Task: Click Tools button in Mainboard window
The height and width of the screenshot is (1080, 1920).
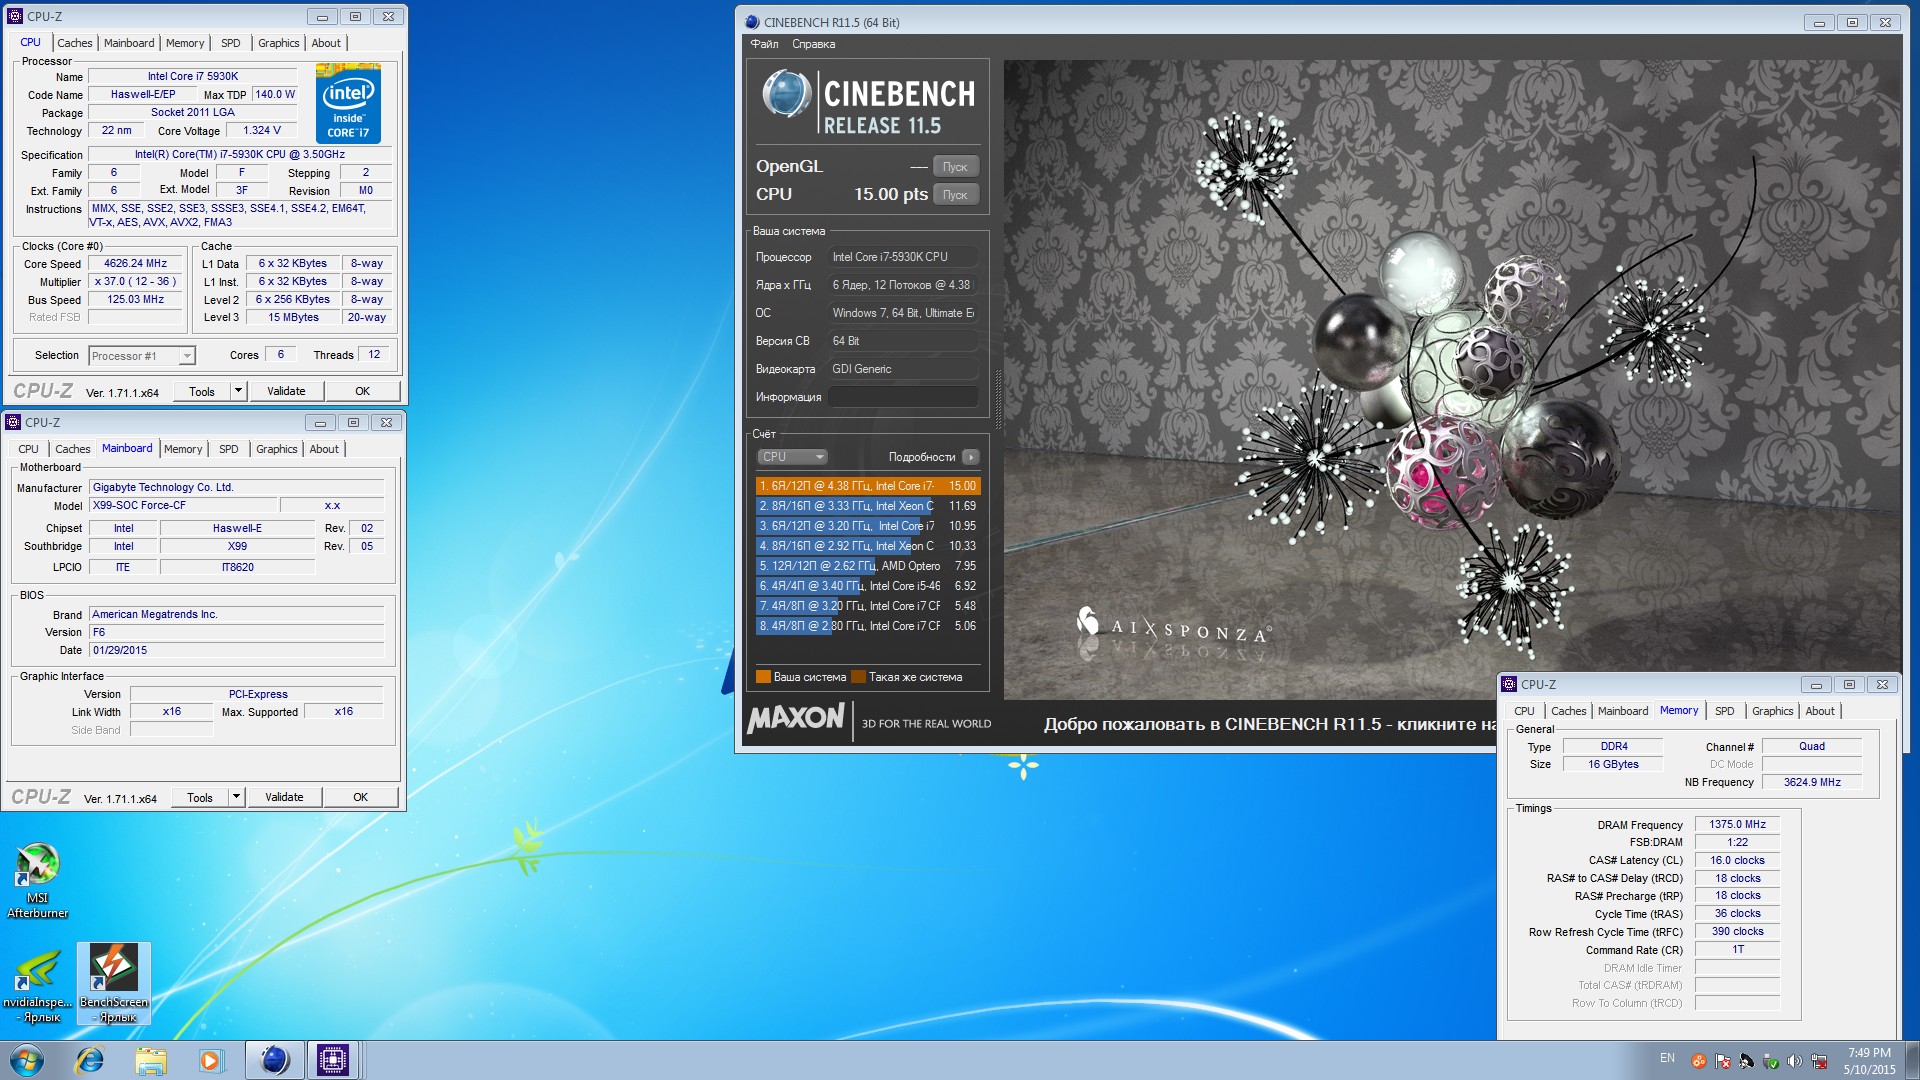Action: [200, 797]
